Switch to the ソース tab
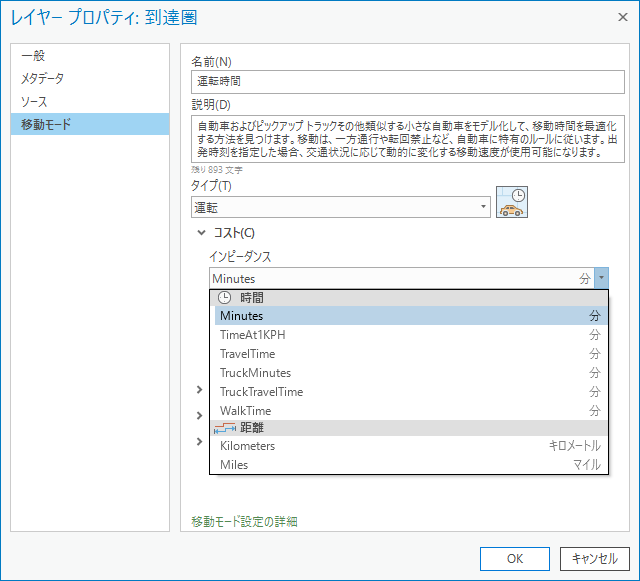 [35, 101]
